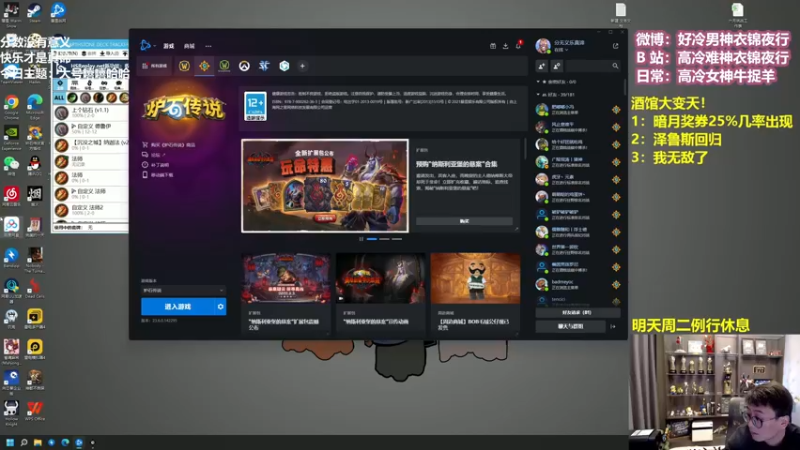800x450 pixels.
Task: Click the friend requests button under friends list
Action: 578,312
